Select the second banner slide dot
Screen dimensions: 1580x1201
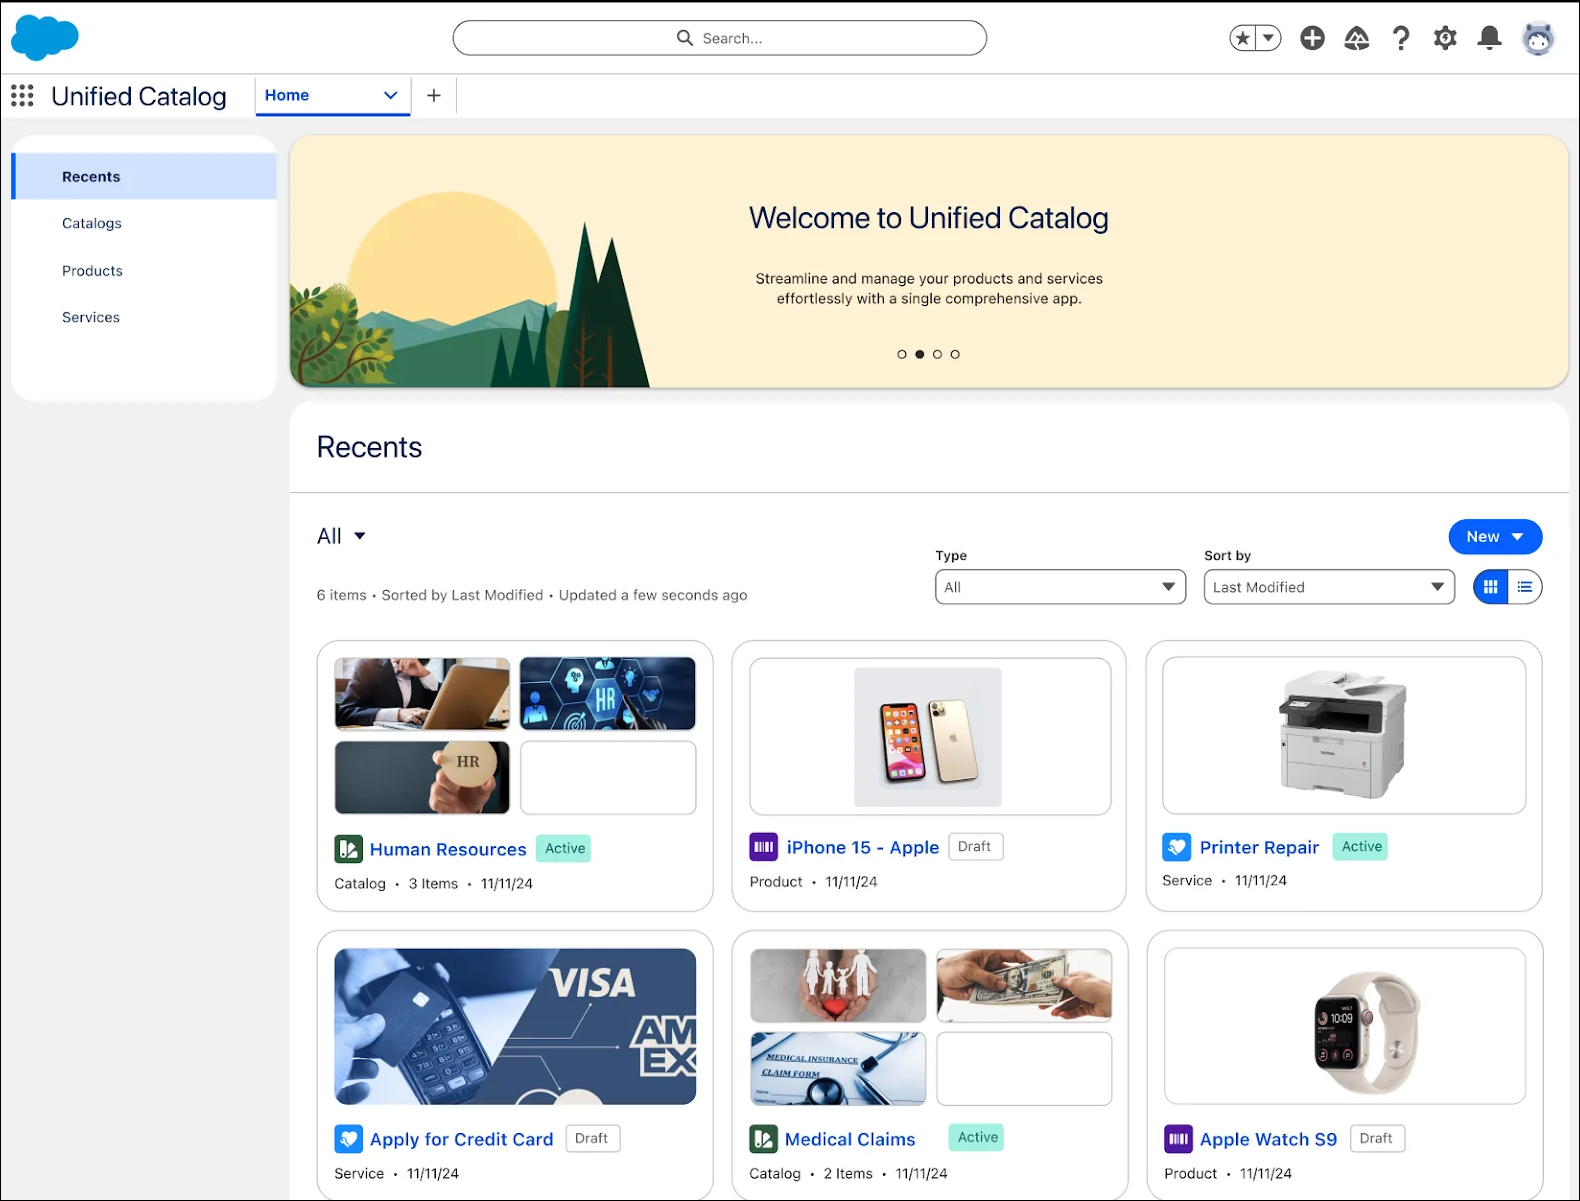(920, 354)
